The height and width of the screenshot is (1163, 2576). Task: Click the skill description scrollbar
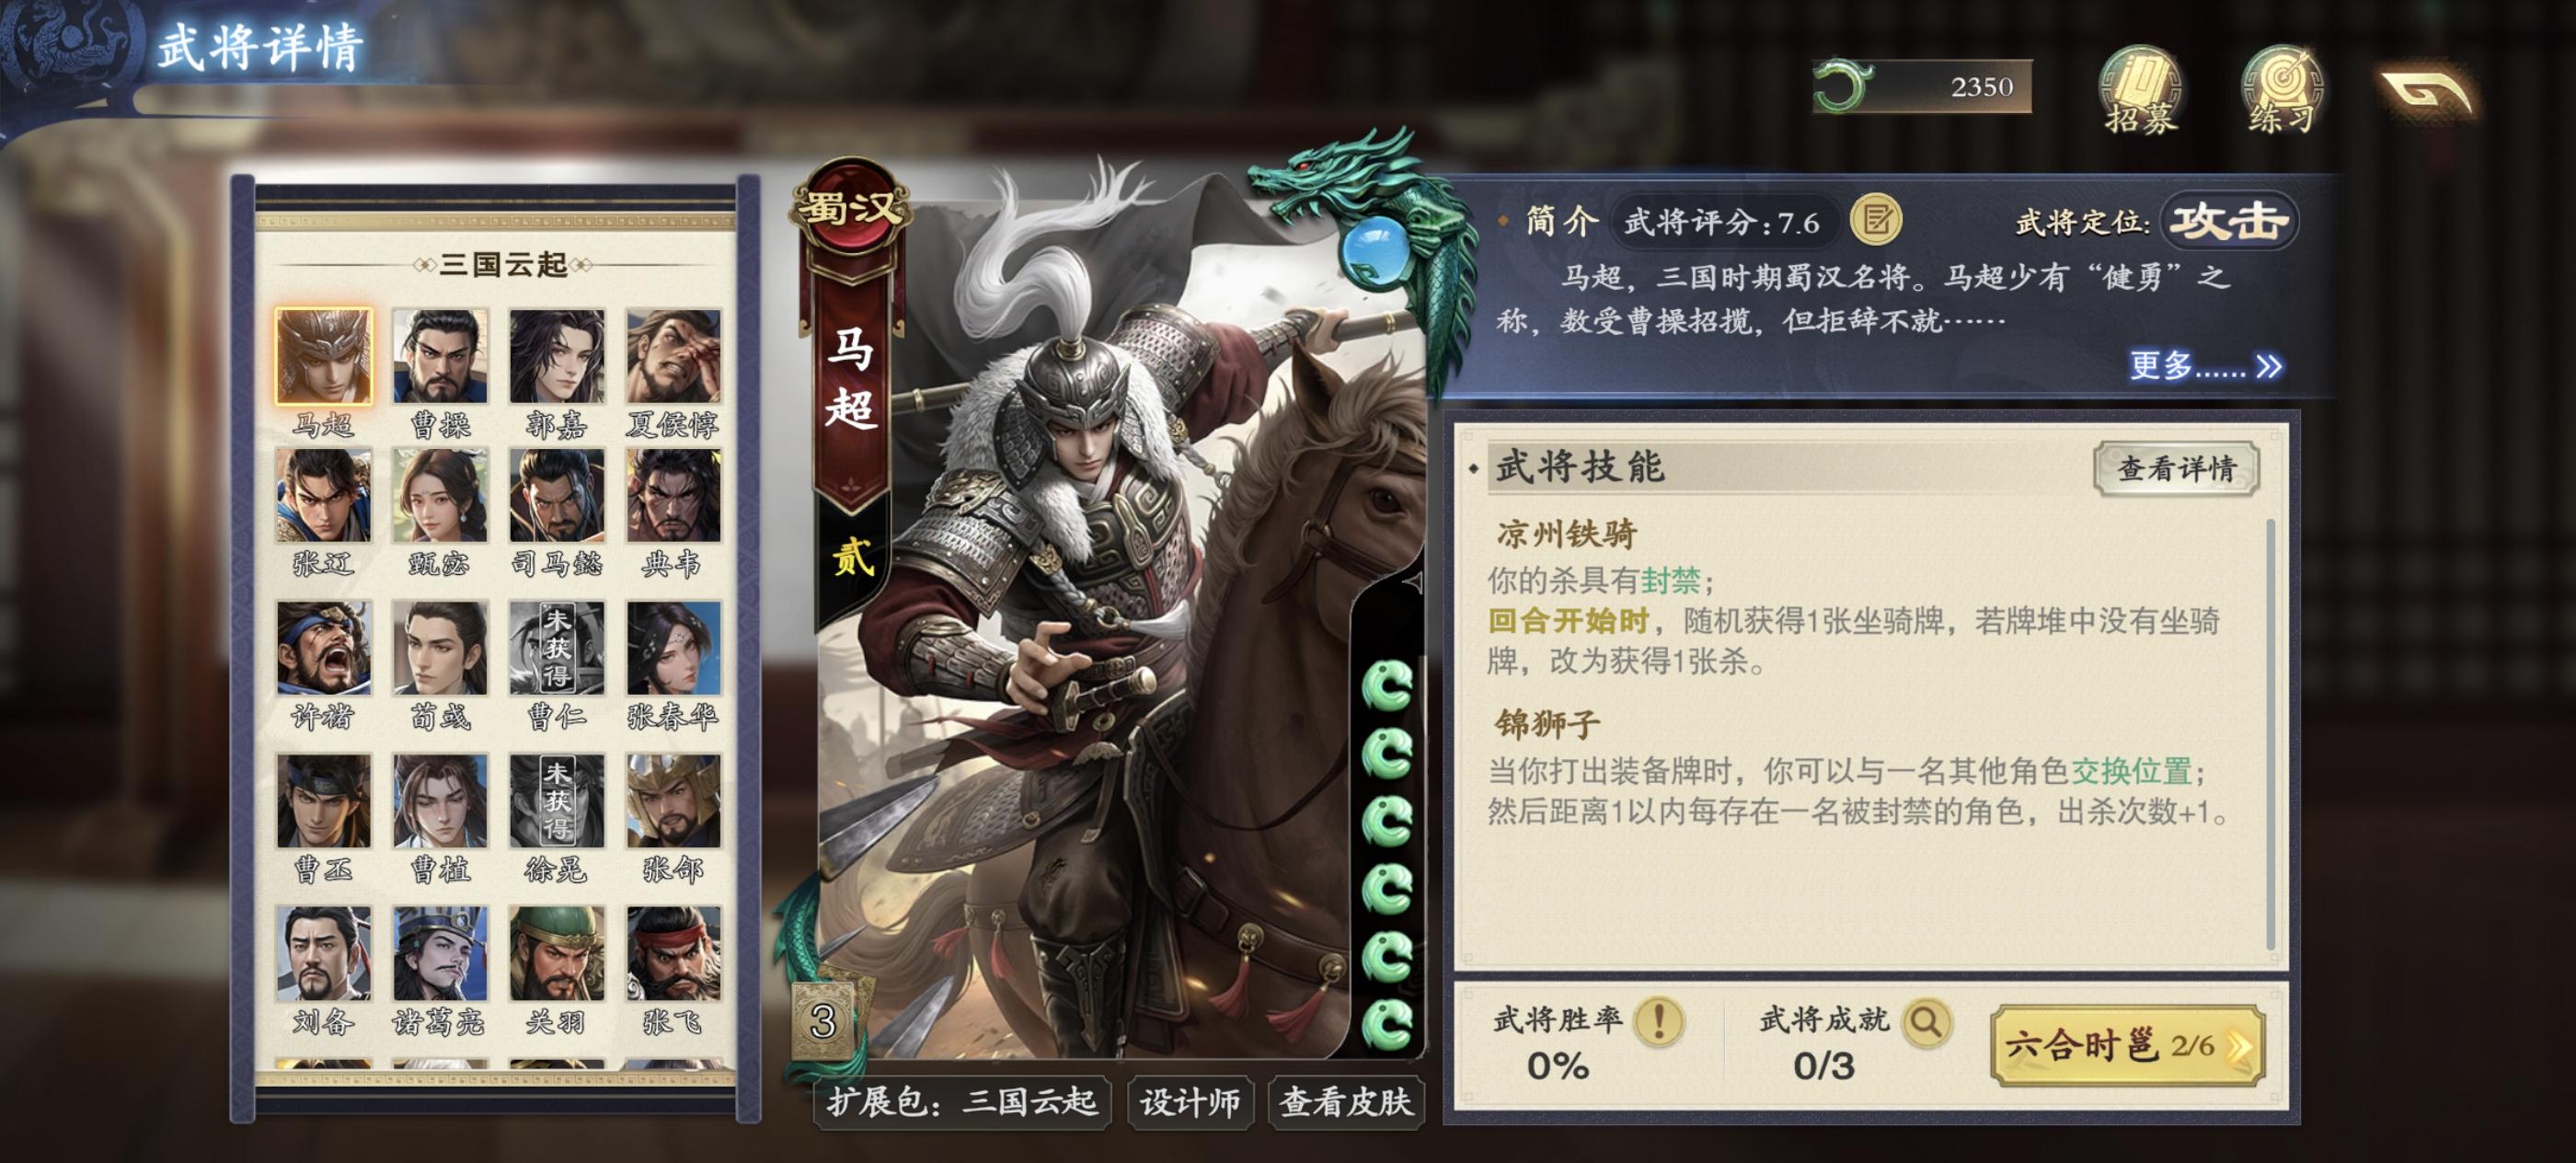(x=2270, y=733)
